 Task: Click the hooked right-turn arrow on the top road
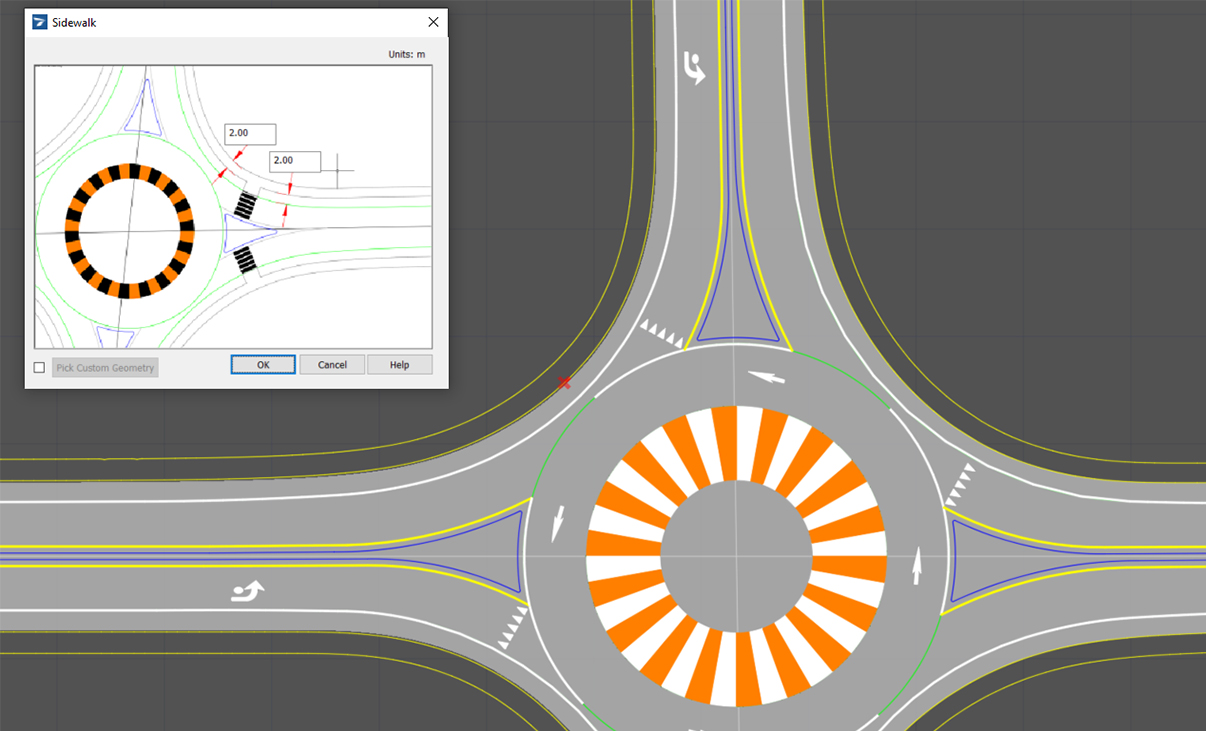click(694, 68)
